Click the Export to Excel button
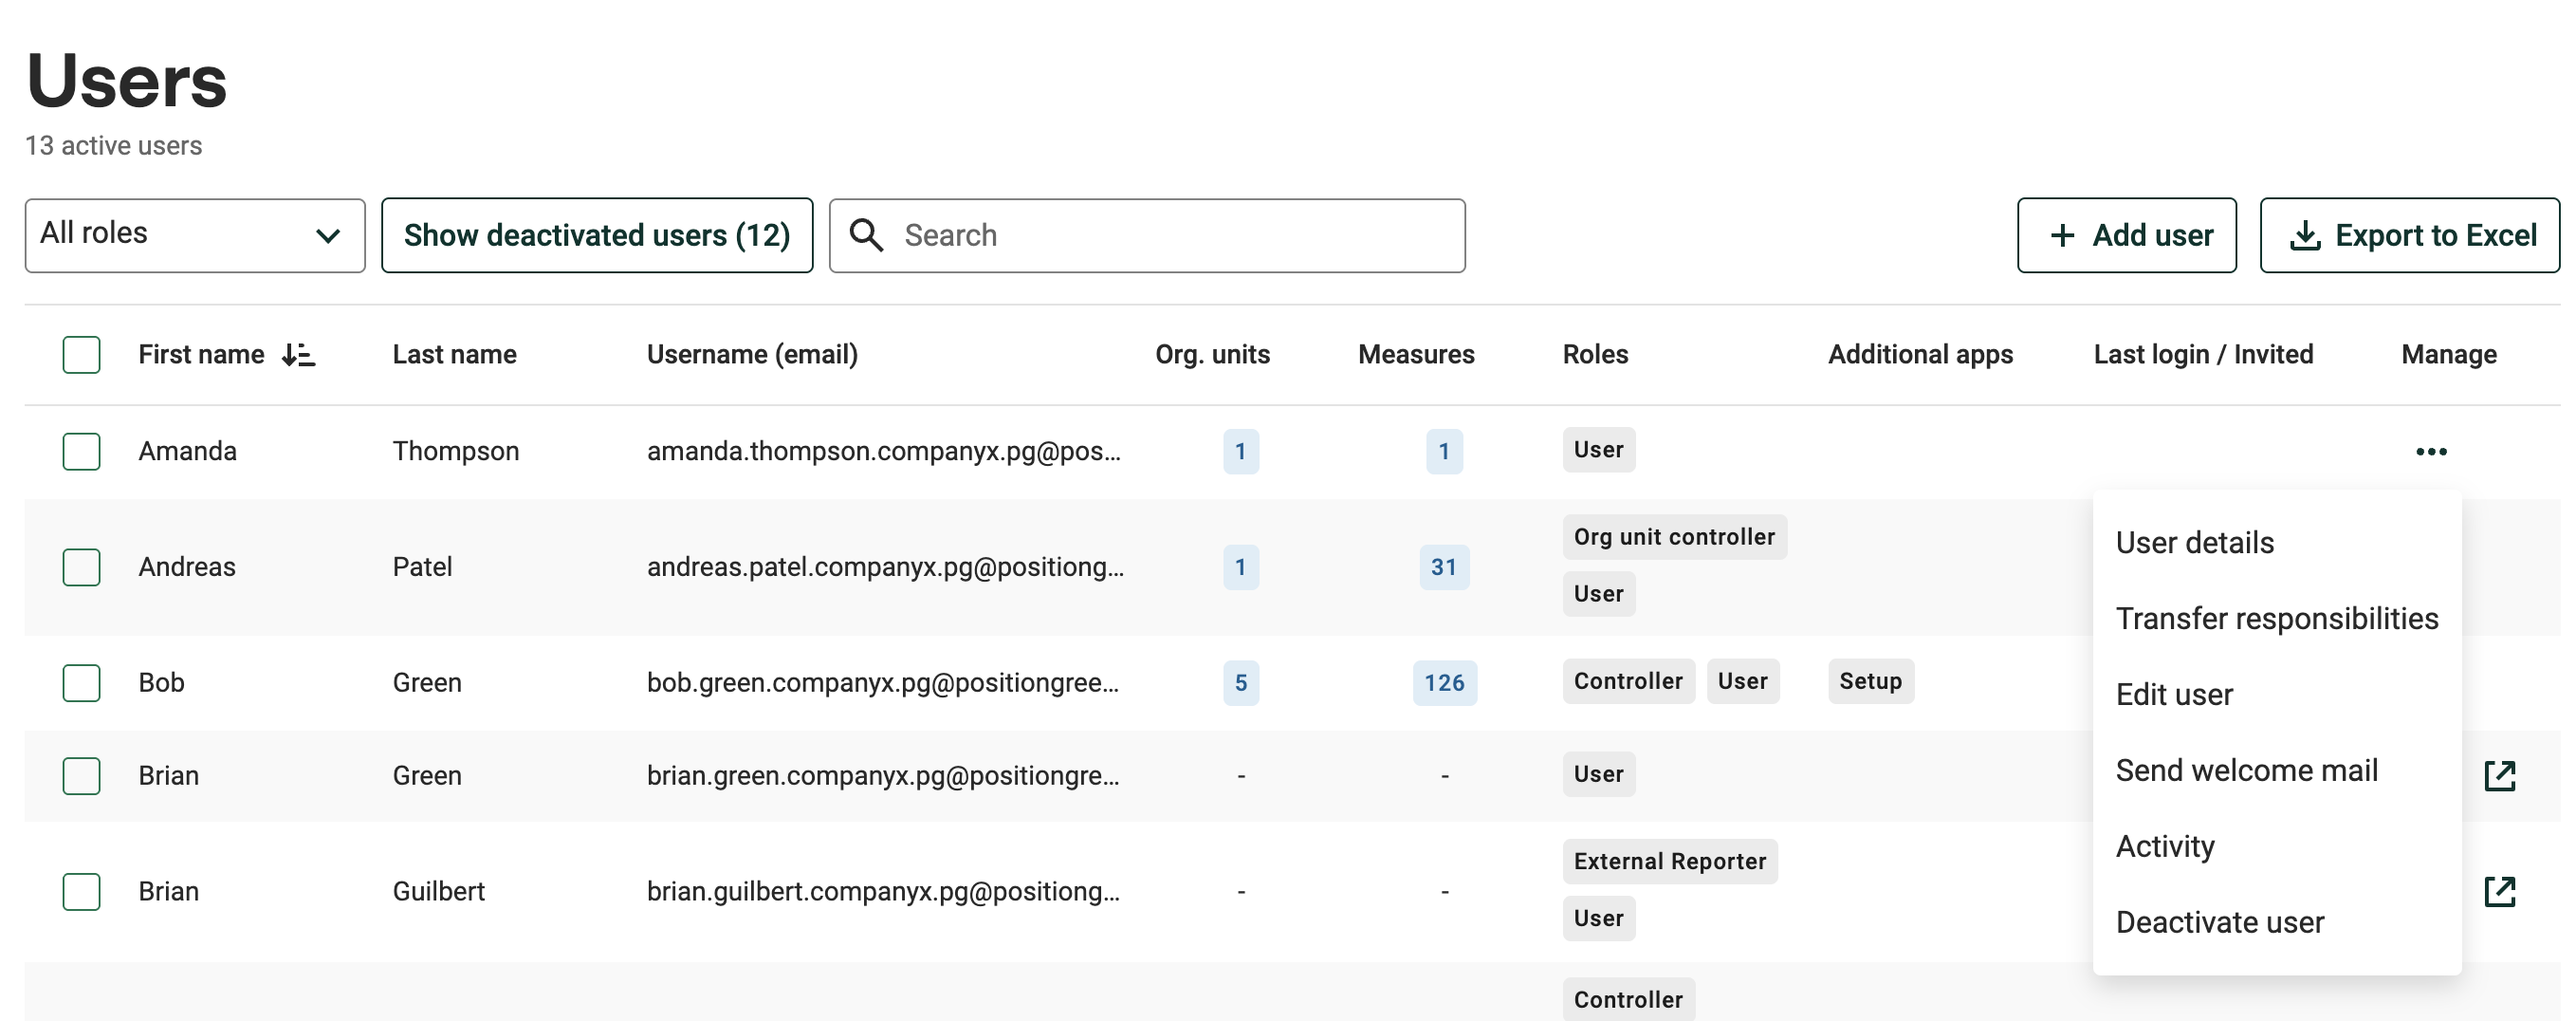The height and width of the screenshot is (1021, 2576). coord(2409,236)
